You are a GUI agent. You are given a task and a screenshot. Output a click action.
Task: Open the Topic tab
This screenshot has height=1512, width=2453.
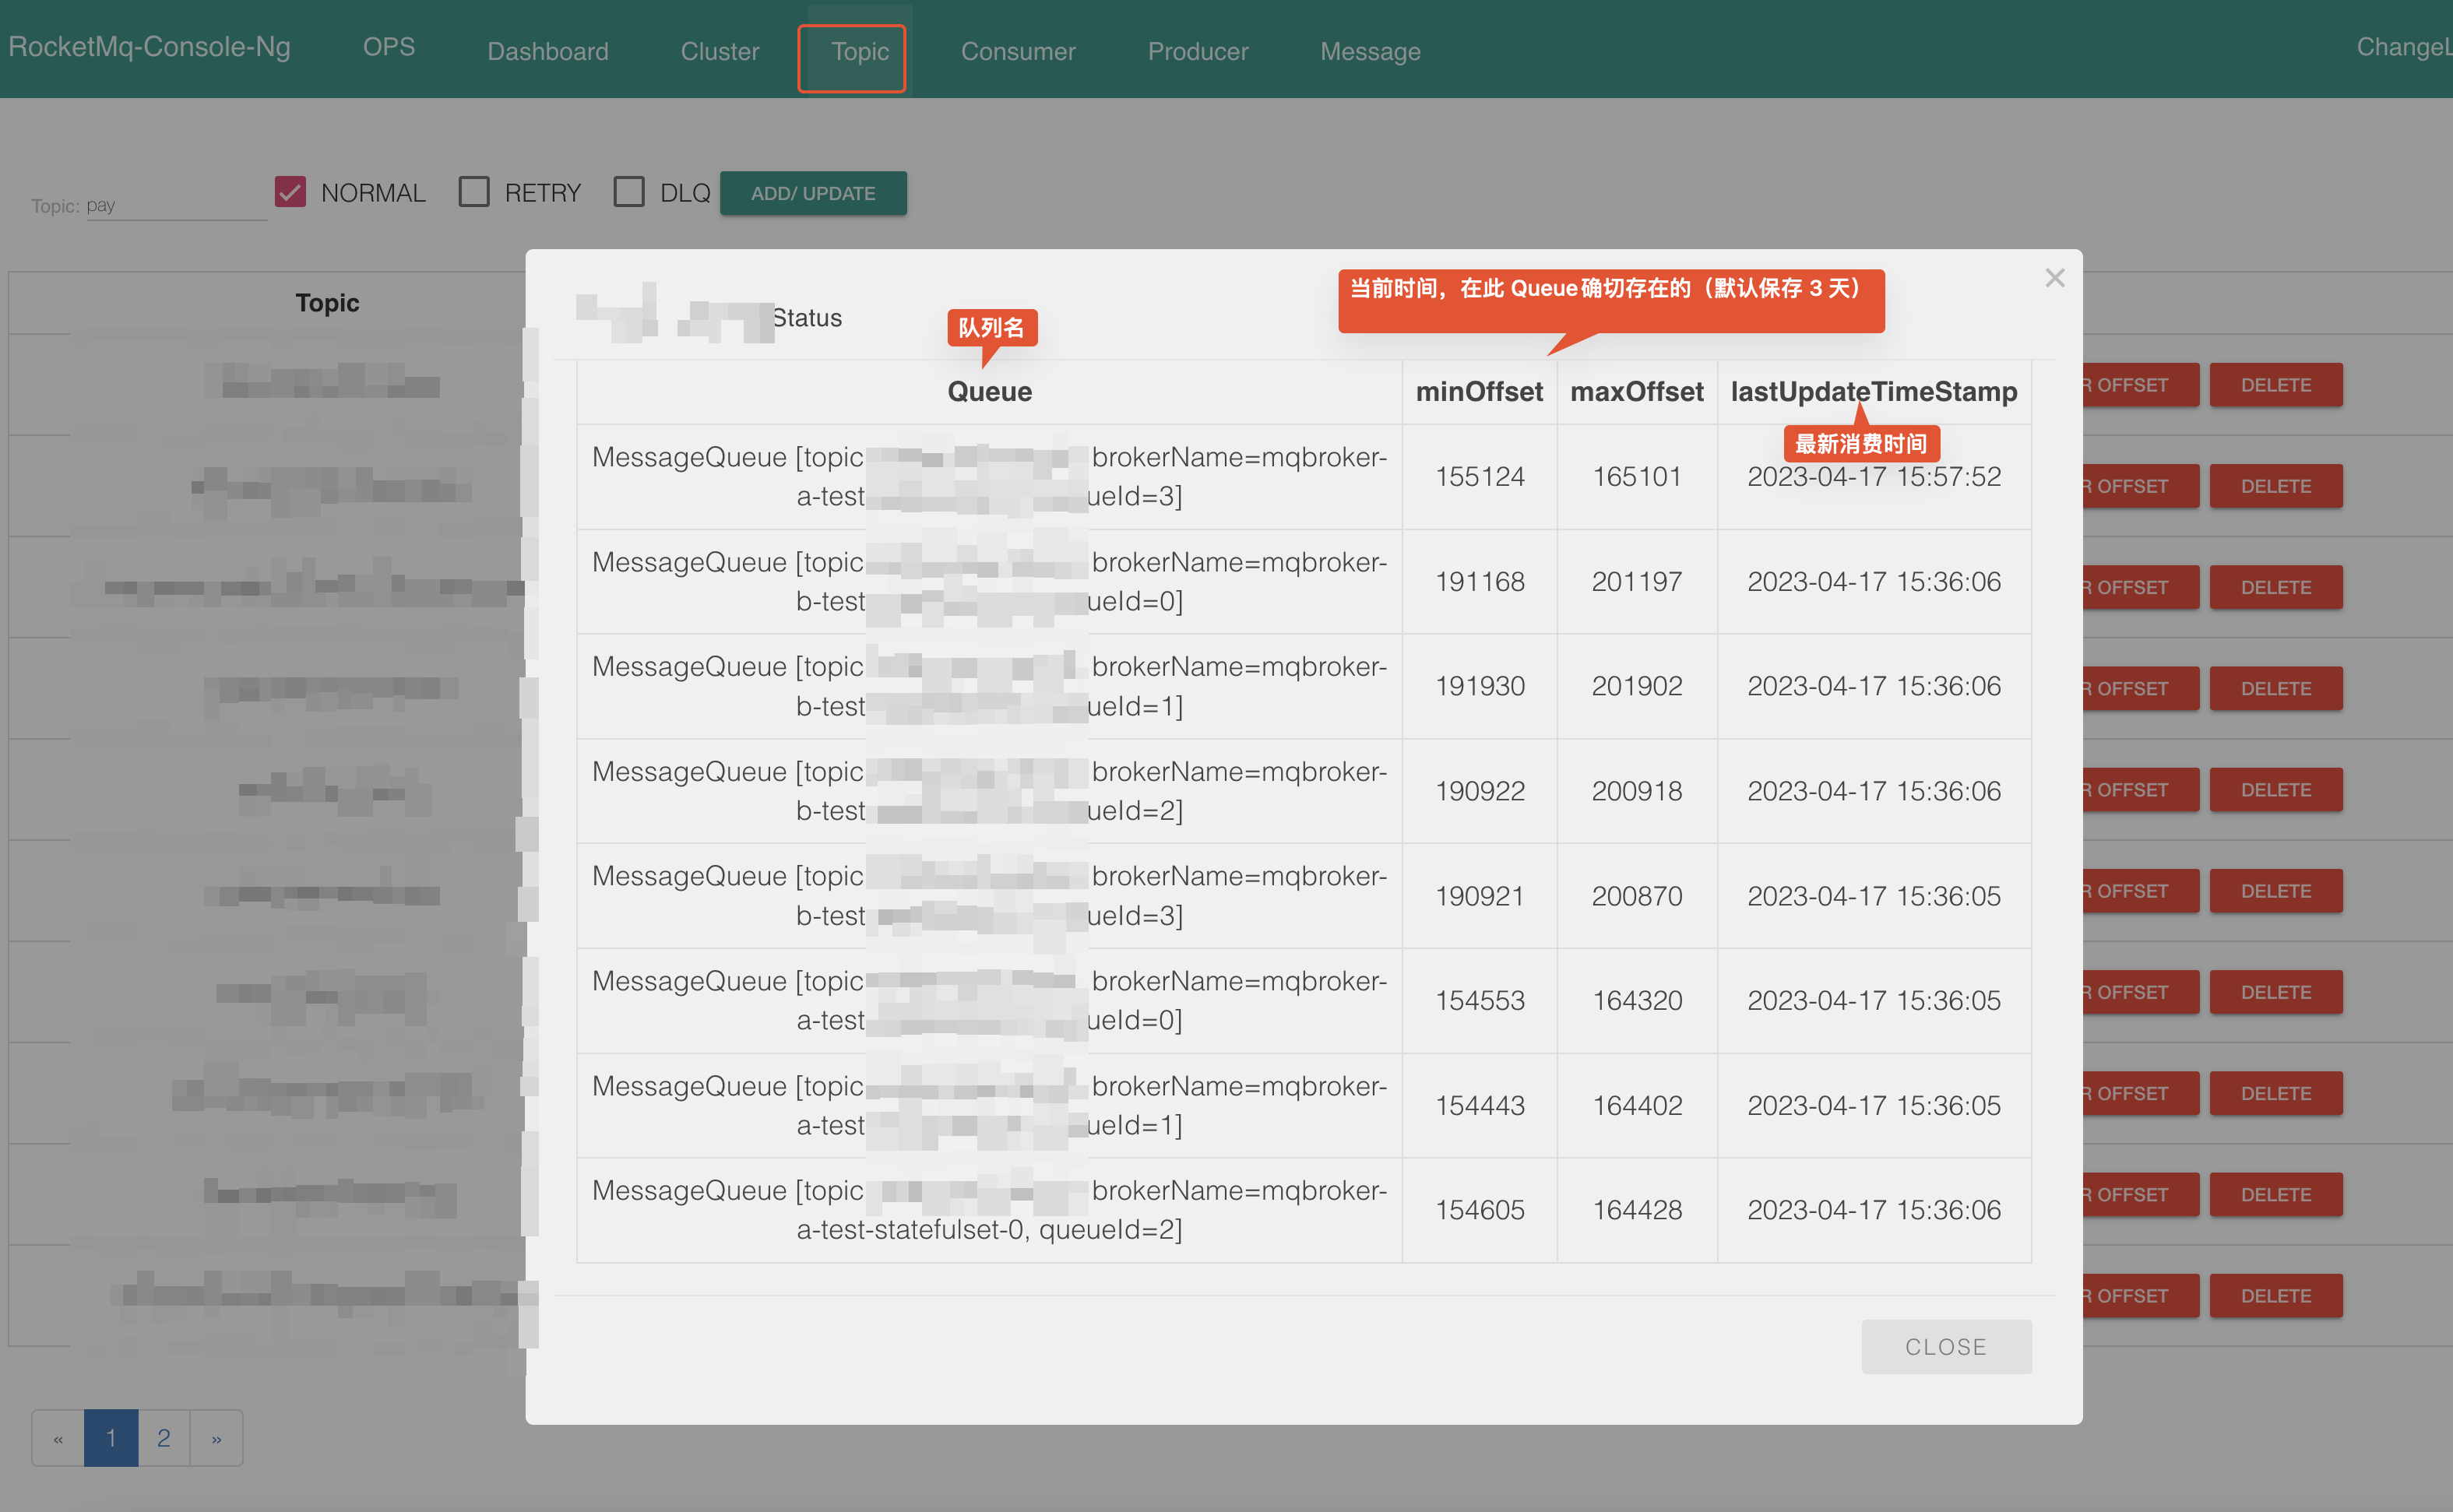[859, 52]
